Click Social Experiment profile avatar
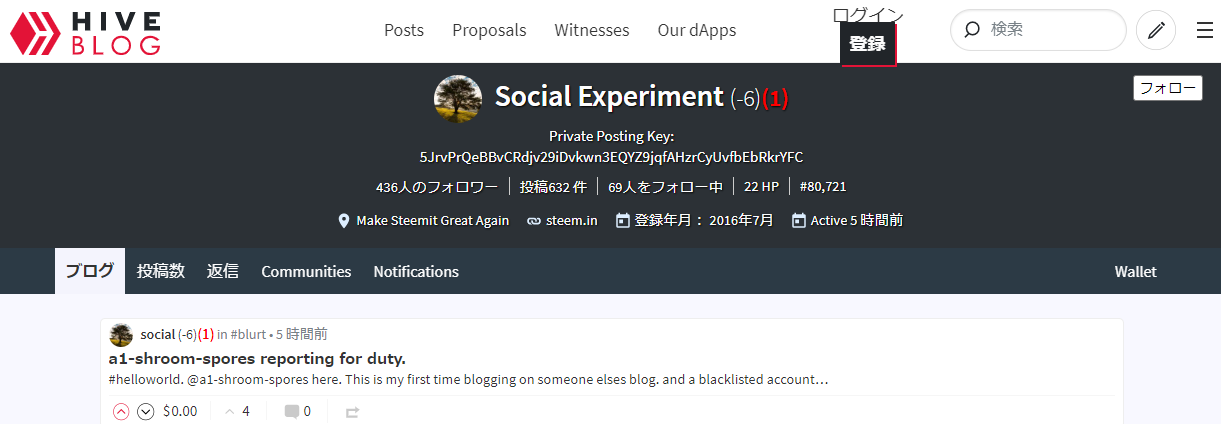This screenshot has width=1221, height=424. click(x=458, y=98)
